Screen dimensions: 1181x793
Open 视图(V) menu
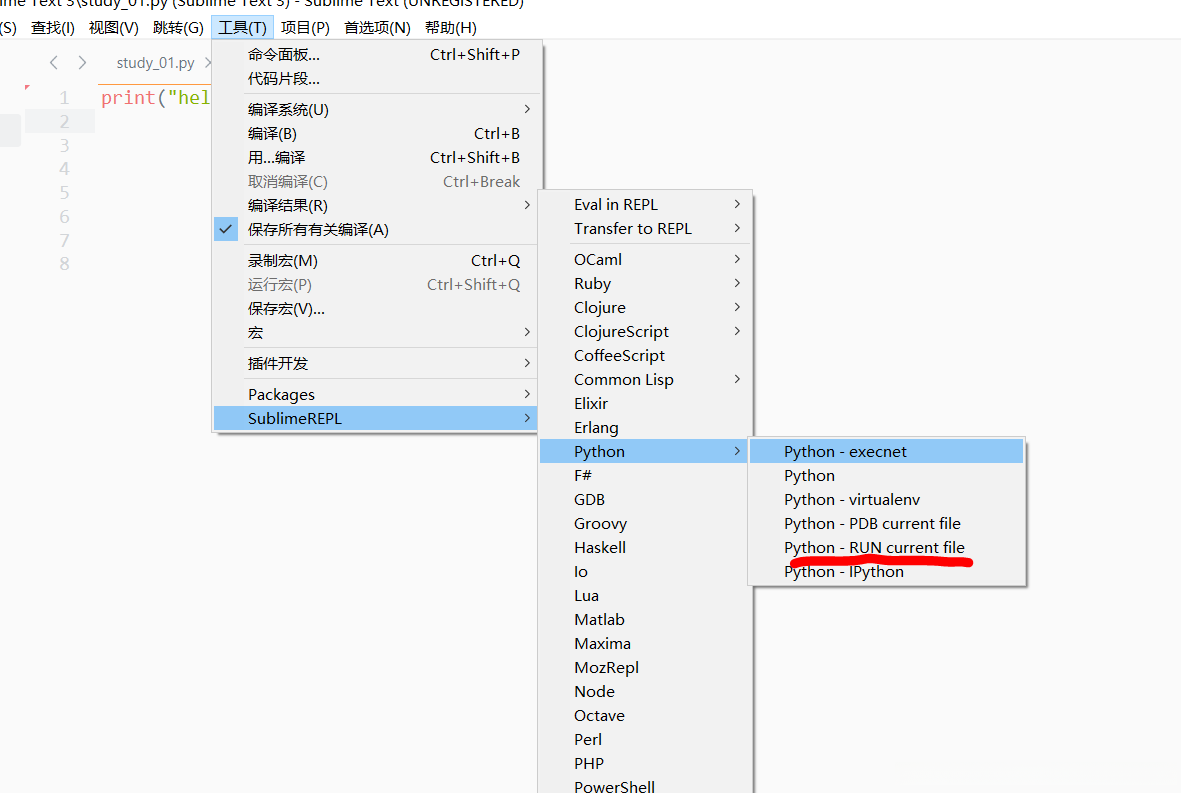pyautogui.click(x=114, y=28)
